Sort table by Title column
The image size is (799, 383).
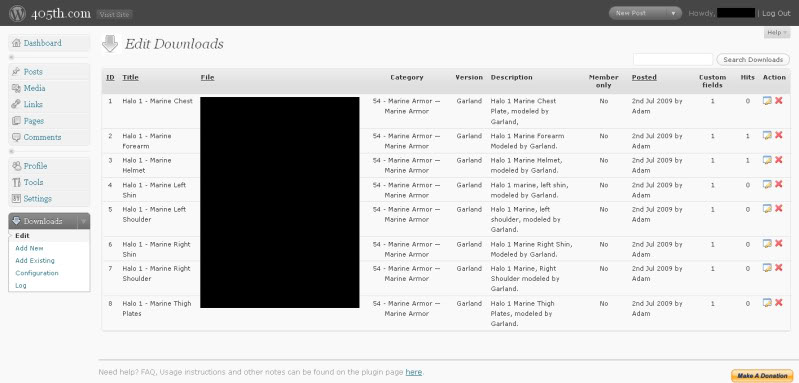pyautogui.click(x=130, y=77)
